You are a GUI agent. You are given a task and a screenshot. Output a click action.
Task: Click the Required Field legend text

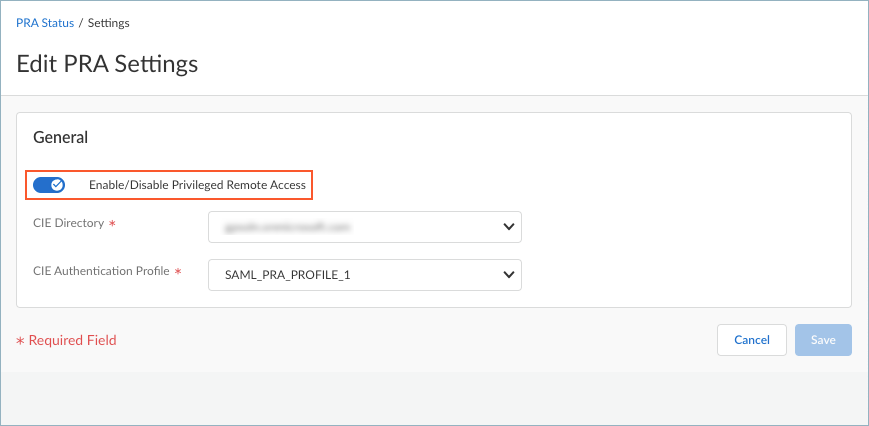pyautogui.click(x=72, y=341)
